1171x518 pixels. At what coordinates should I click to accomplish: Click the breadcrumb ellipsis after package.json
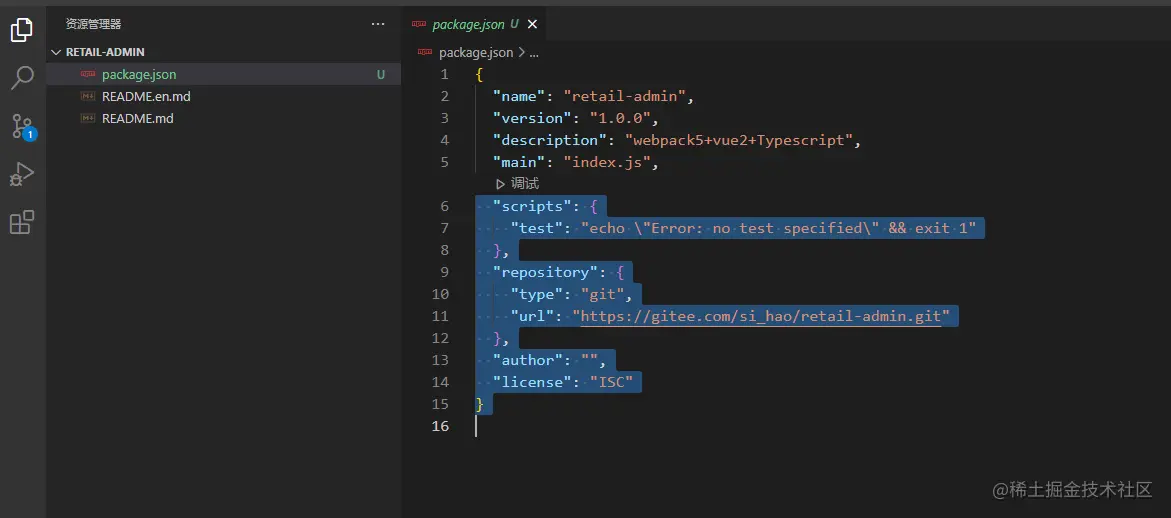(x=533, y=53)
